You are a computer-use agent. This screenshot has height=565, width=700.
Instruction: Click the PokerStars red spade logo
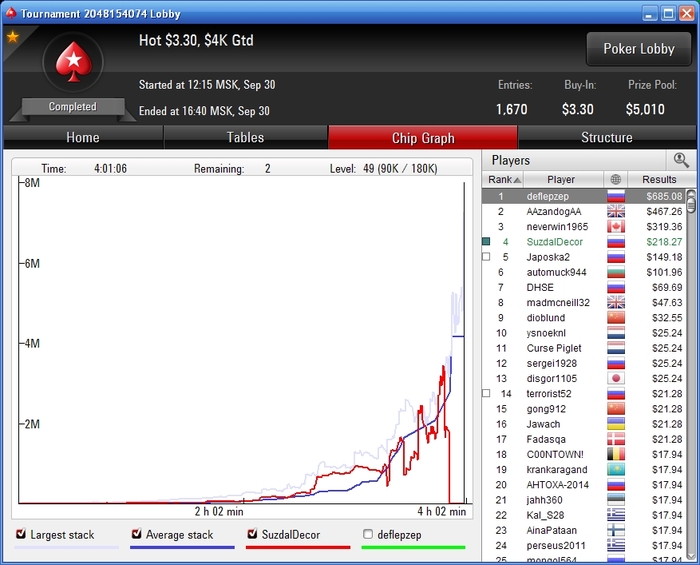73,62
